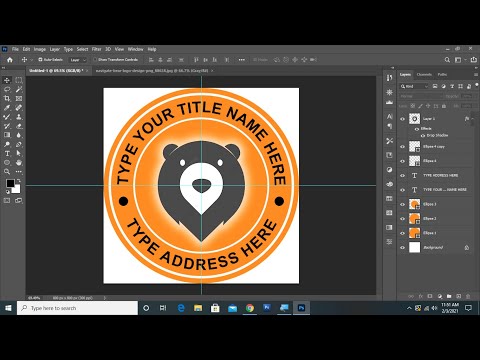Select the Brush tool
The width and height of the screenshot is (480, 360).
pyautogui.click(x=7, y=117)
